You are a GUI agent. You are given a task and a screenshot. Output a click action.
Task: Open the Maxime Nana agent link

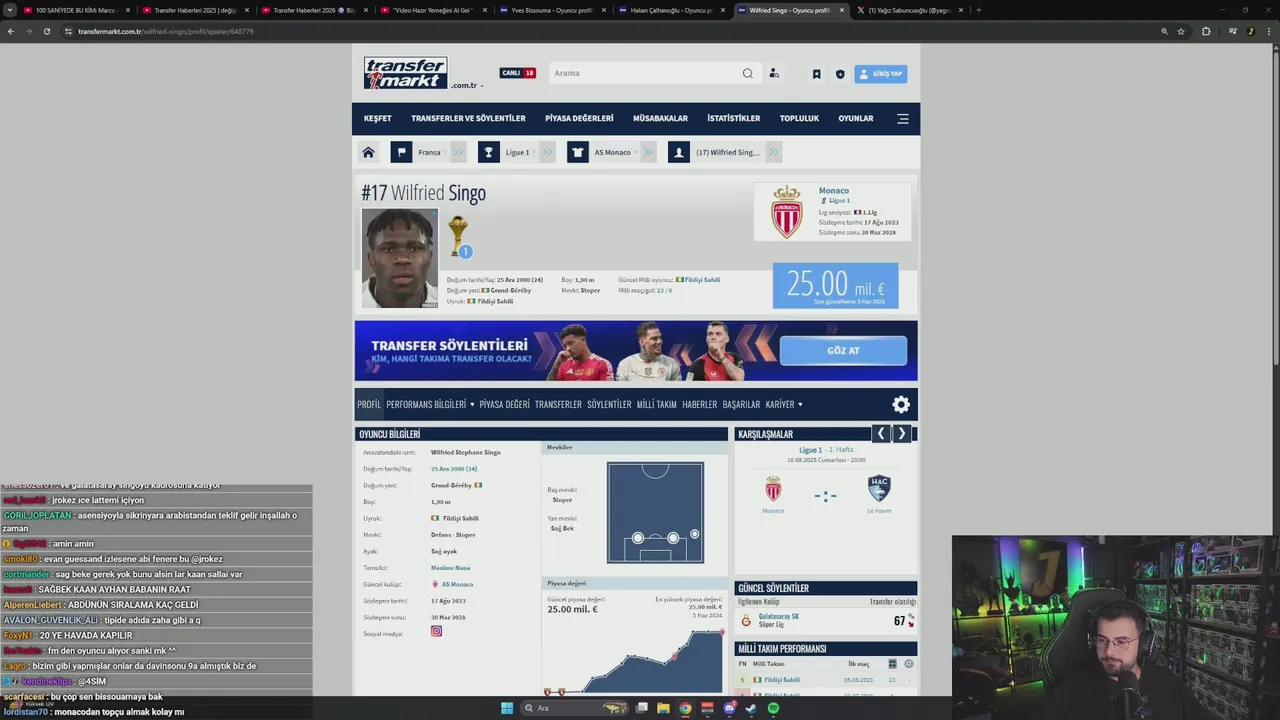450,567
